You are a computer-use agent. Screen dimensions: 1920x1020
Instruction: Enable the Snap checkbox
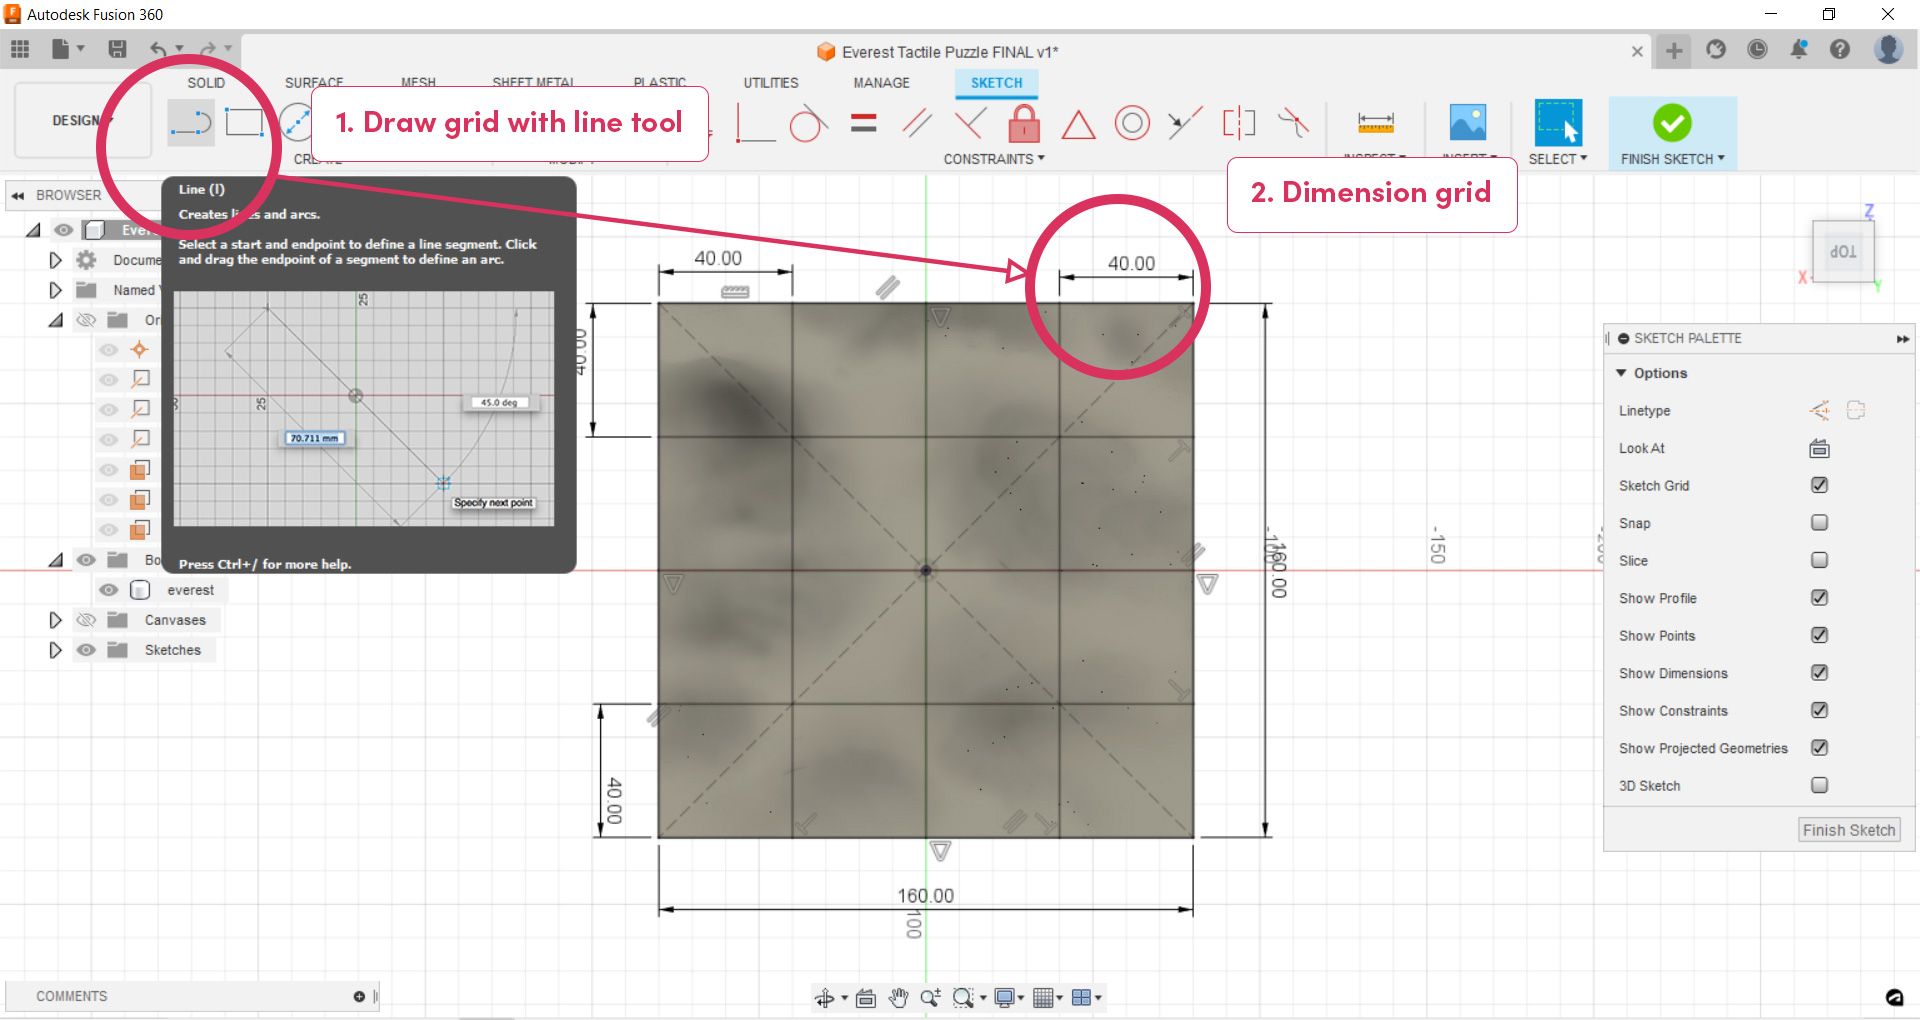[x=1819, y=523]
